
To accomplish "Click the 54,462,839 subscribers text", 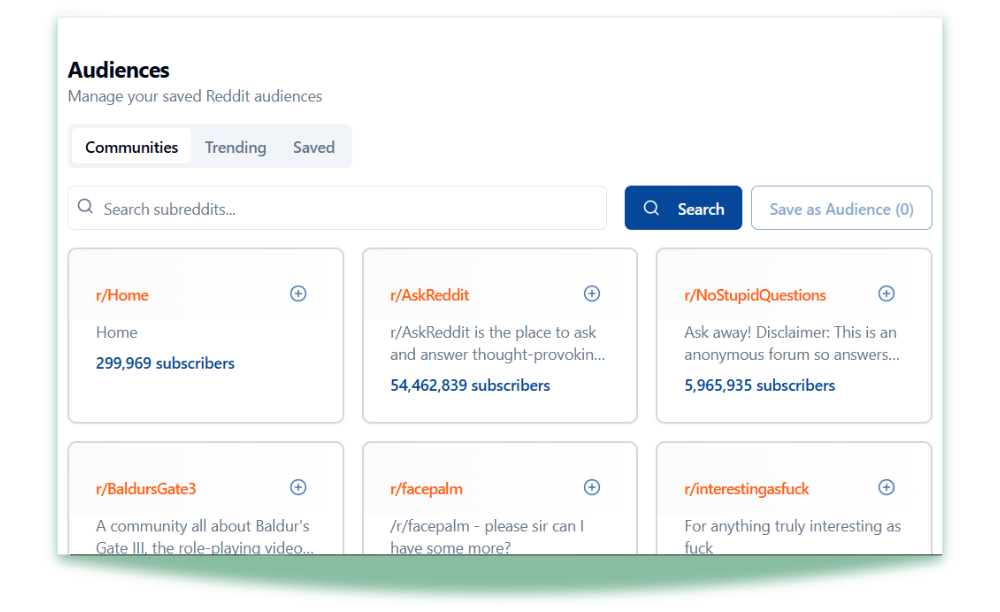I will [x=470, y=386].
